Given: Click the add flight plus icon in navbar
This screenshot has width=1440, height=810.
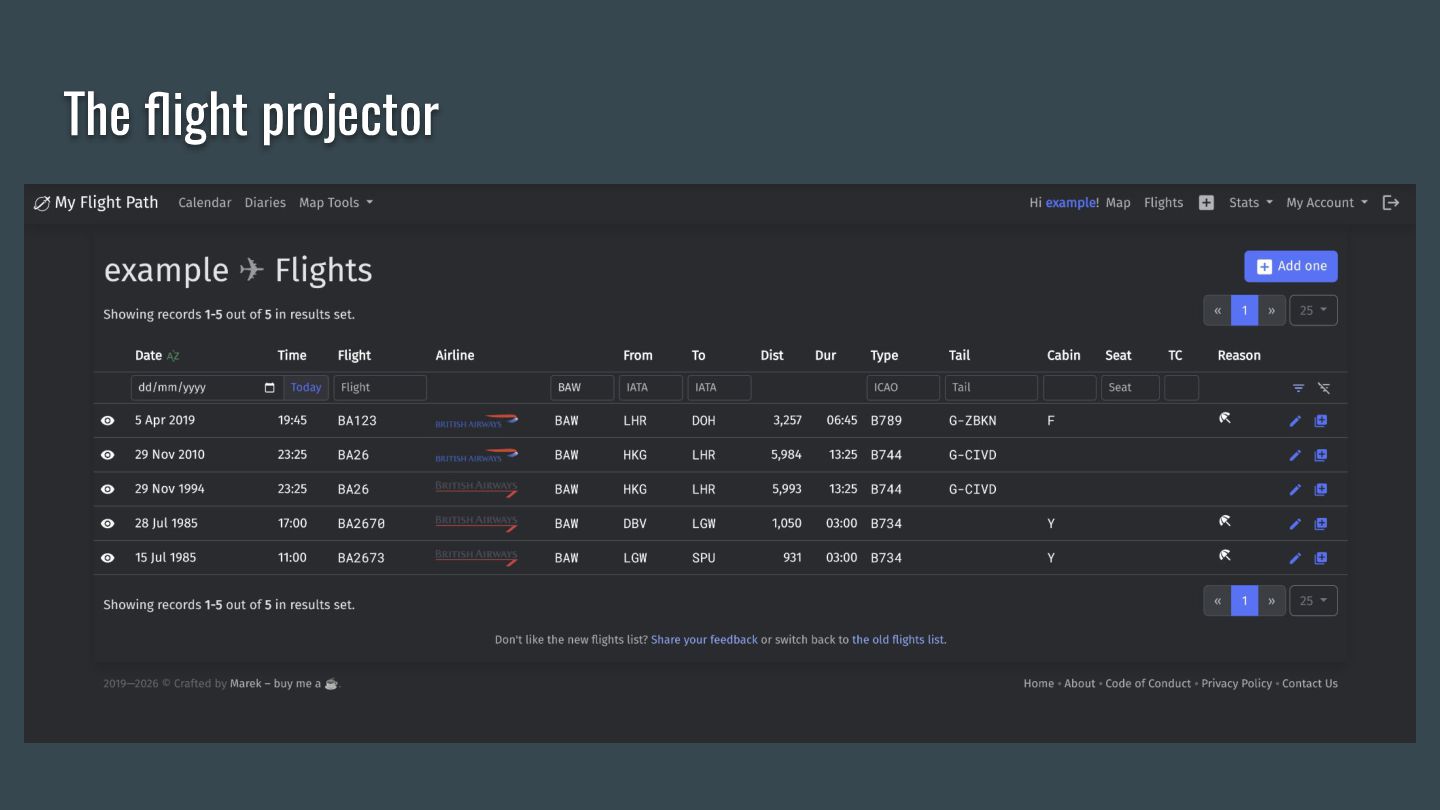Looking at the screenshot, I should point(1206,202).
